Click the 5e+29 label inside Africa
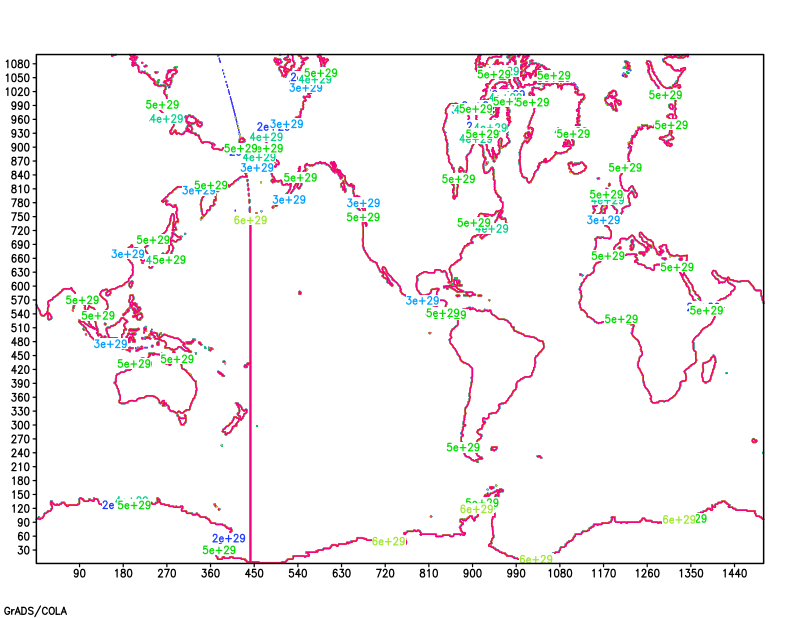Image resolution: width=800 pixels, height=618 pixels. tap(621, 320)
